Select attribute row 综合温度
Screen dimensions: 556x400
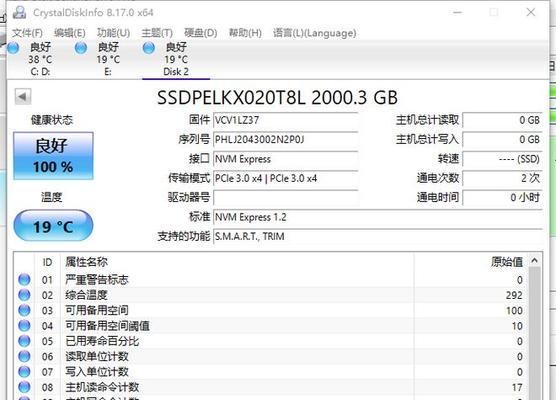(x=271, y=295)
